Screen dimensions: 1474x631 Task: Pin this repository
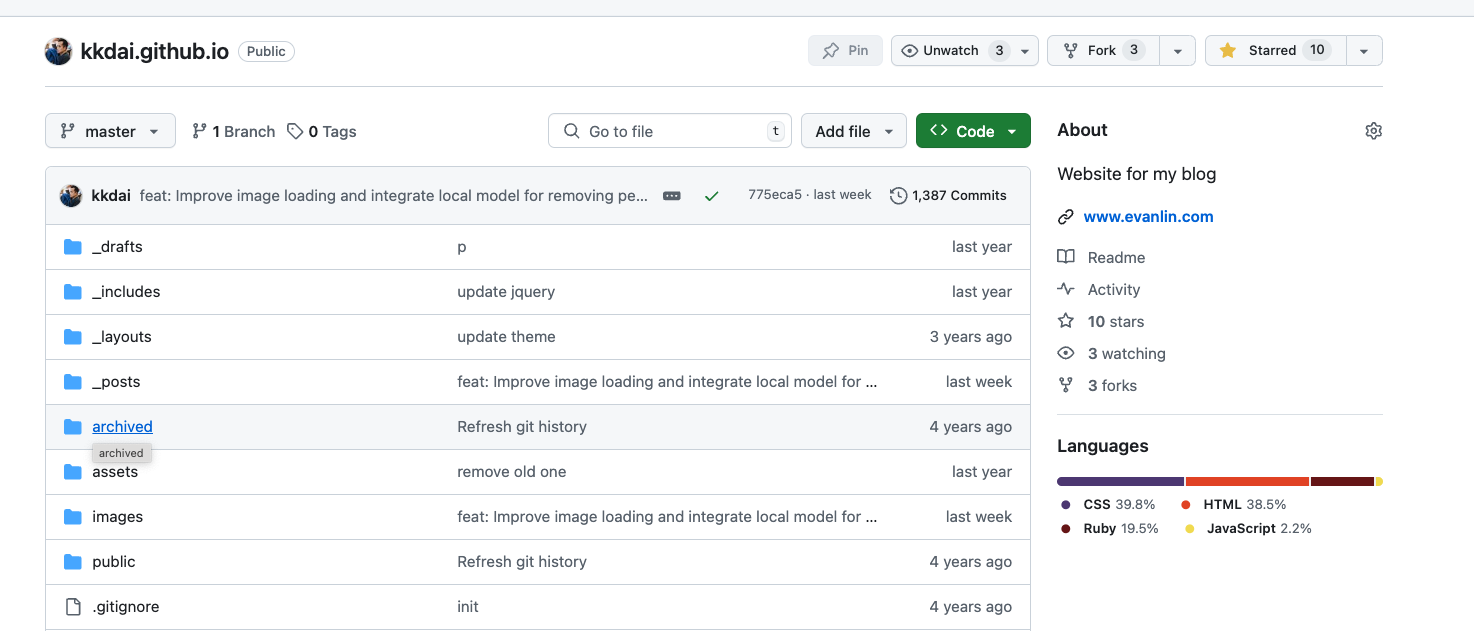(x=845, y=50)
